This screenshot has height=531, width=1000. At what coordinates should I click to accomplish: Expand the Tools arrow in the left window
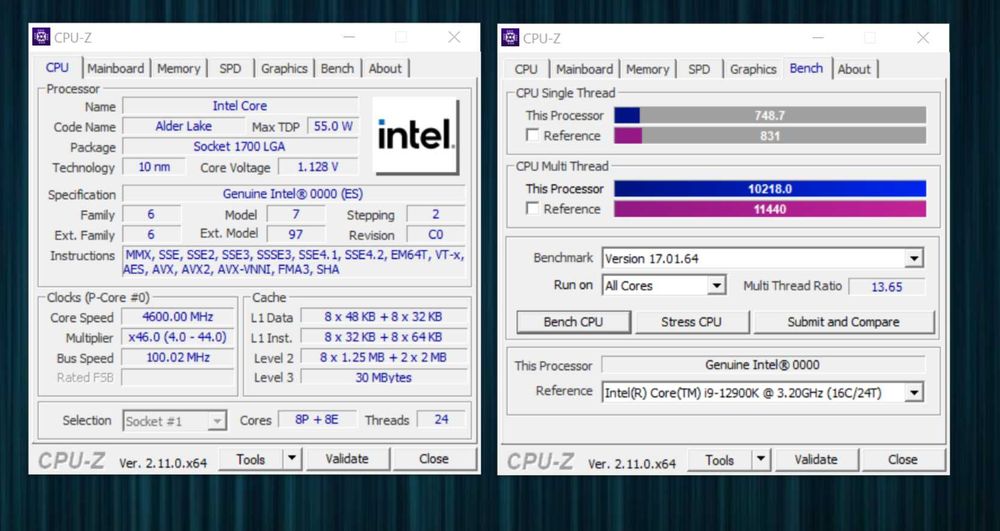click(x=292, y=458)
